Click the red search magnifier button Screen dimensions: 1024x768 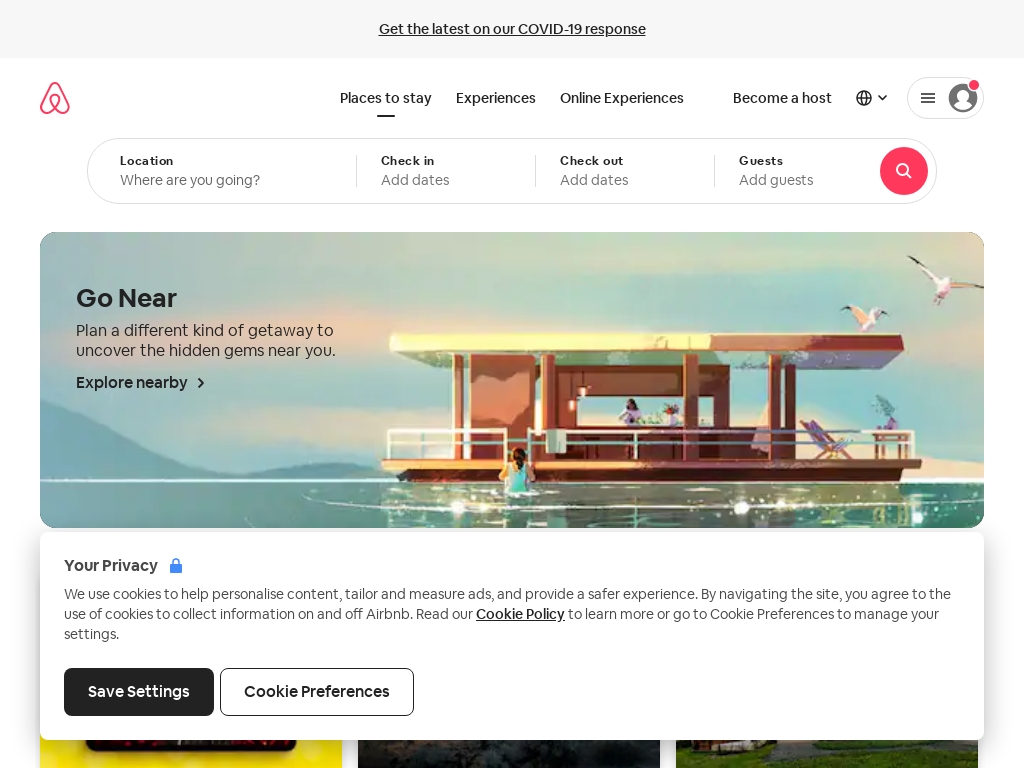click(x=903, y=170)
